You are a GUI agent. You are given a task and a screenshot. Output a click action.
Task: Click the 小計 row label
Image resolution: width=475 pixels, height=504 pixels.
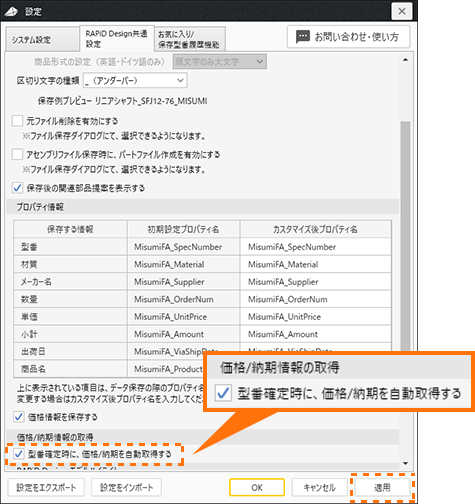[29, 334]
